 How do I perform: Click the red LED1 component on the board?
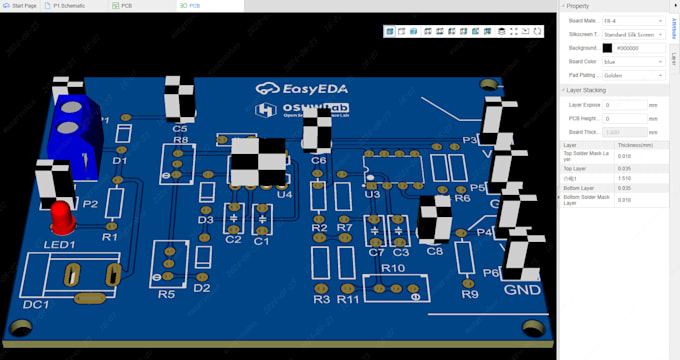click(x=63, y=217)
